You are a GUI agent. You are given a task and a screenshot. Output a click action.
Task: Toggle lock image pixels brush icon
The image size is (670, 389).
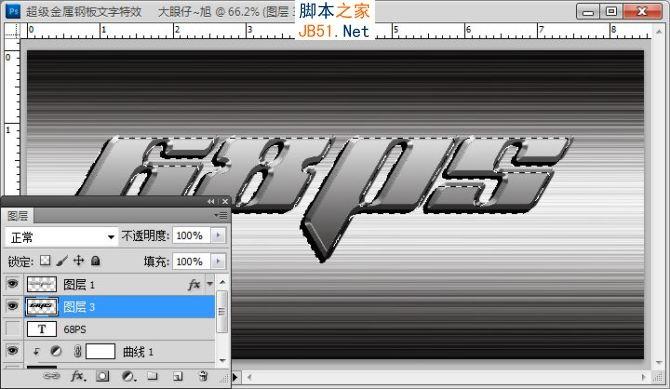point(62,260)
